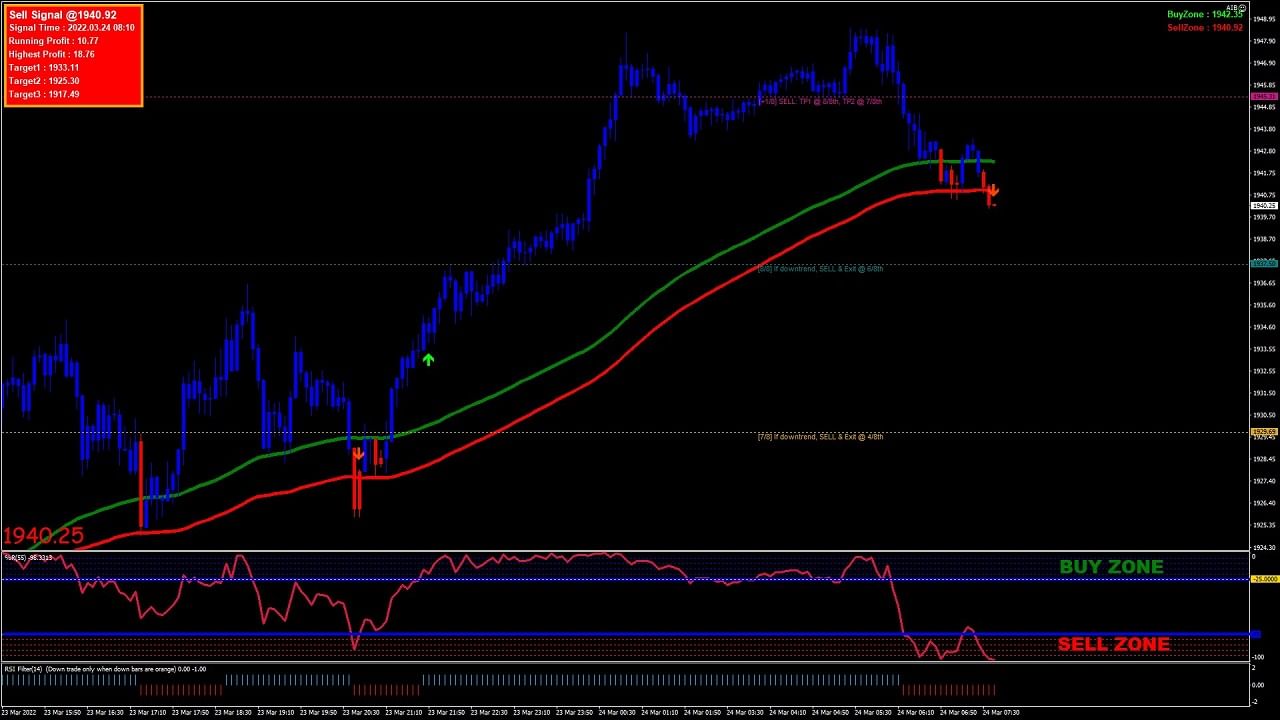
Task: Click the yellow -25.0000 level tag
Action: (x=1265, y=579)
